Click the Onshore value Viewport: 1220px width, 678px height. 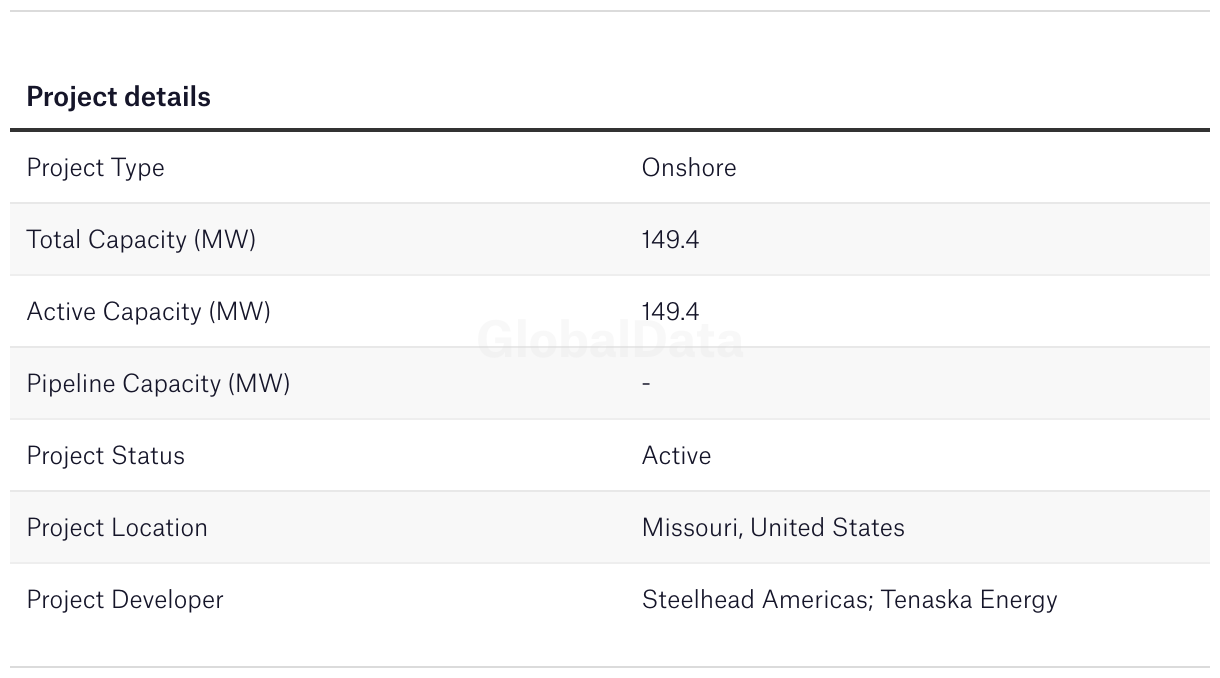pos(688,167)
